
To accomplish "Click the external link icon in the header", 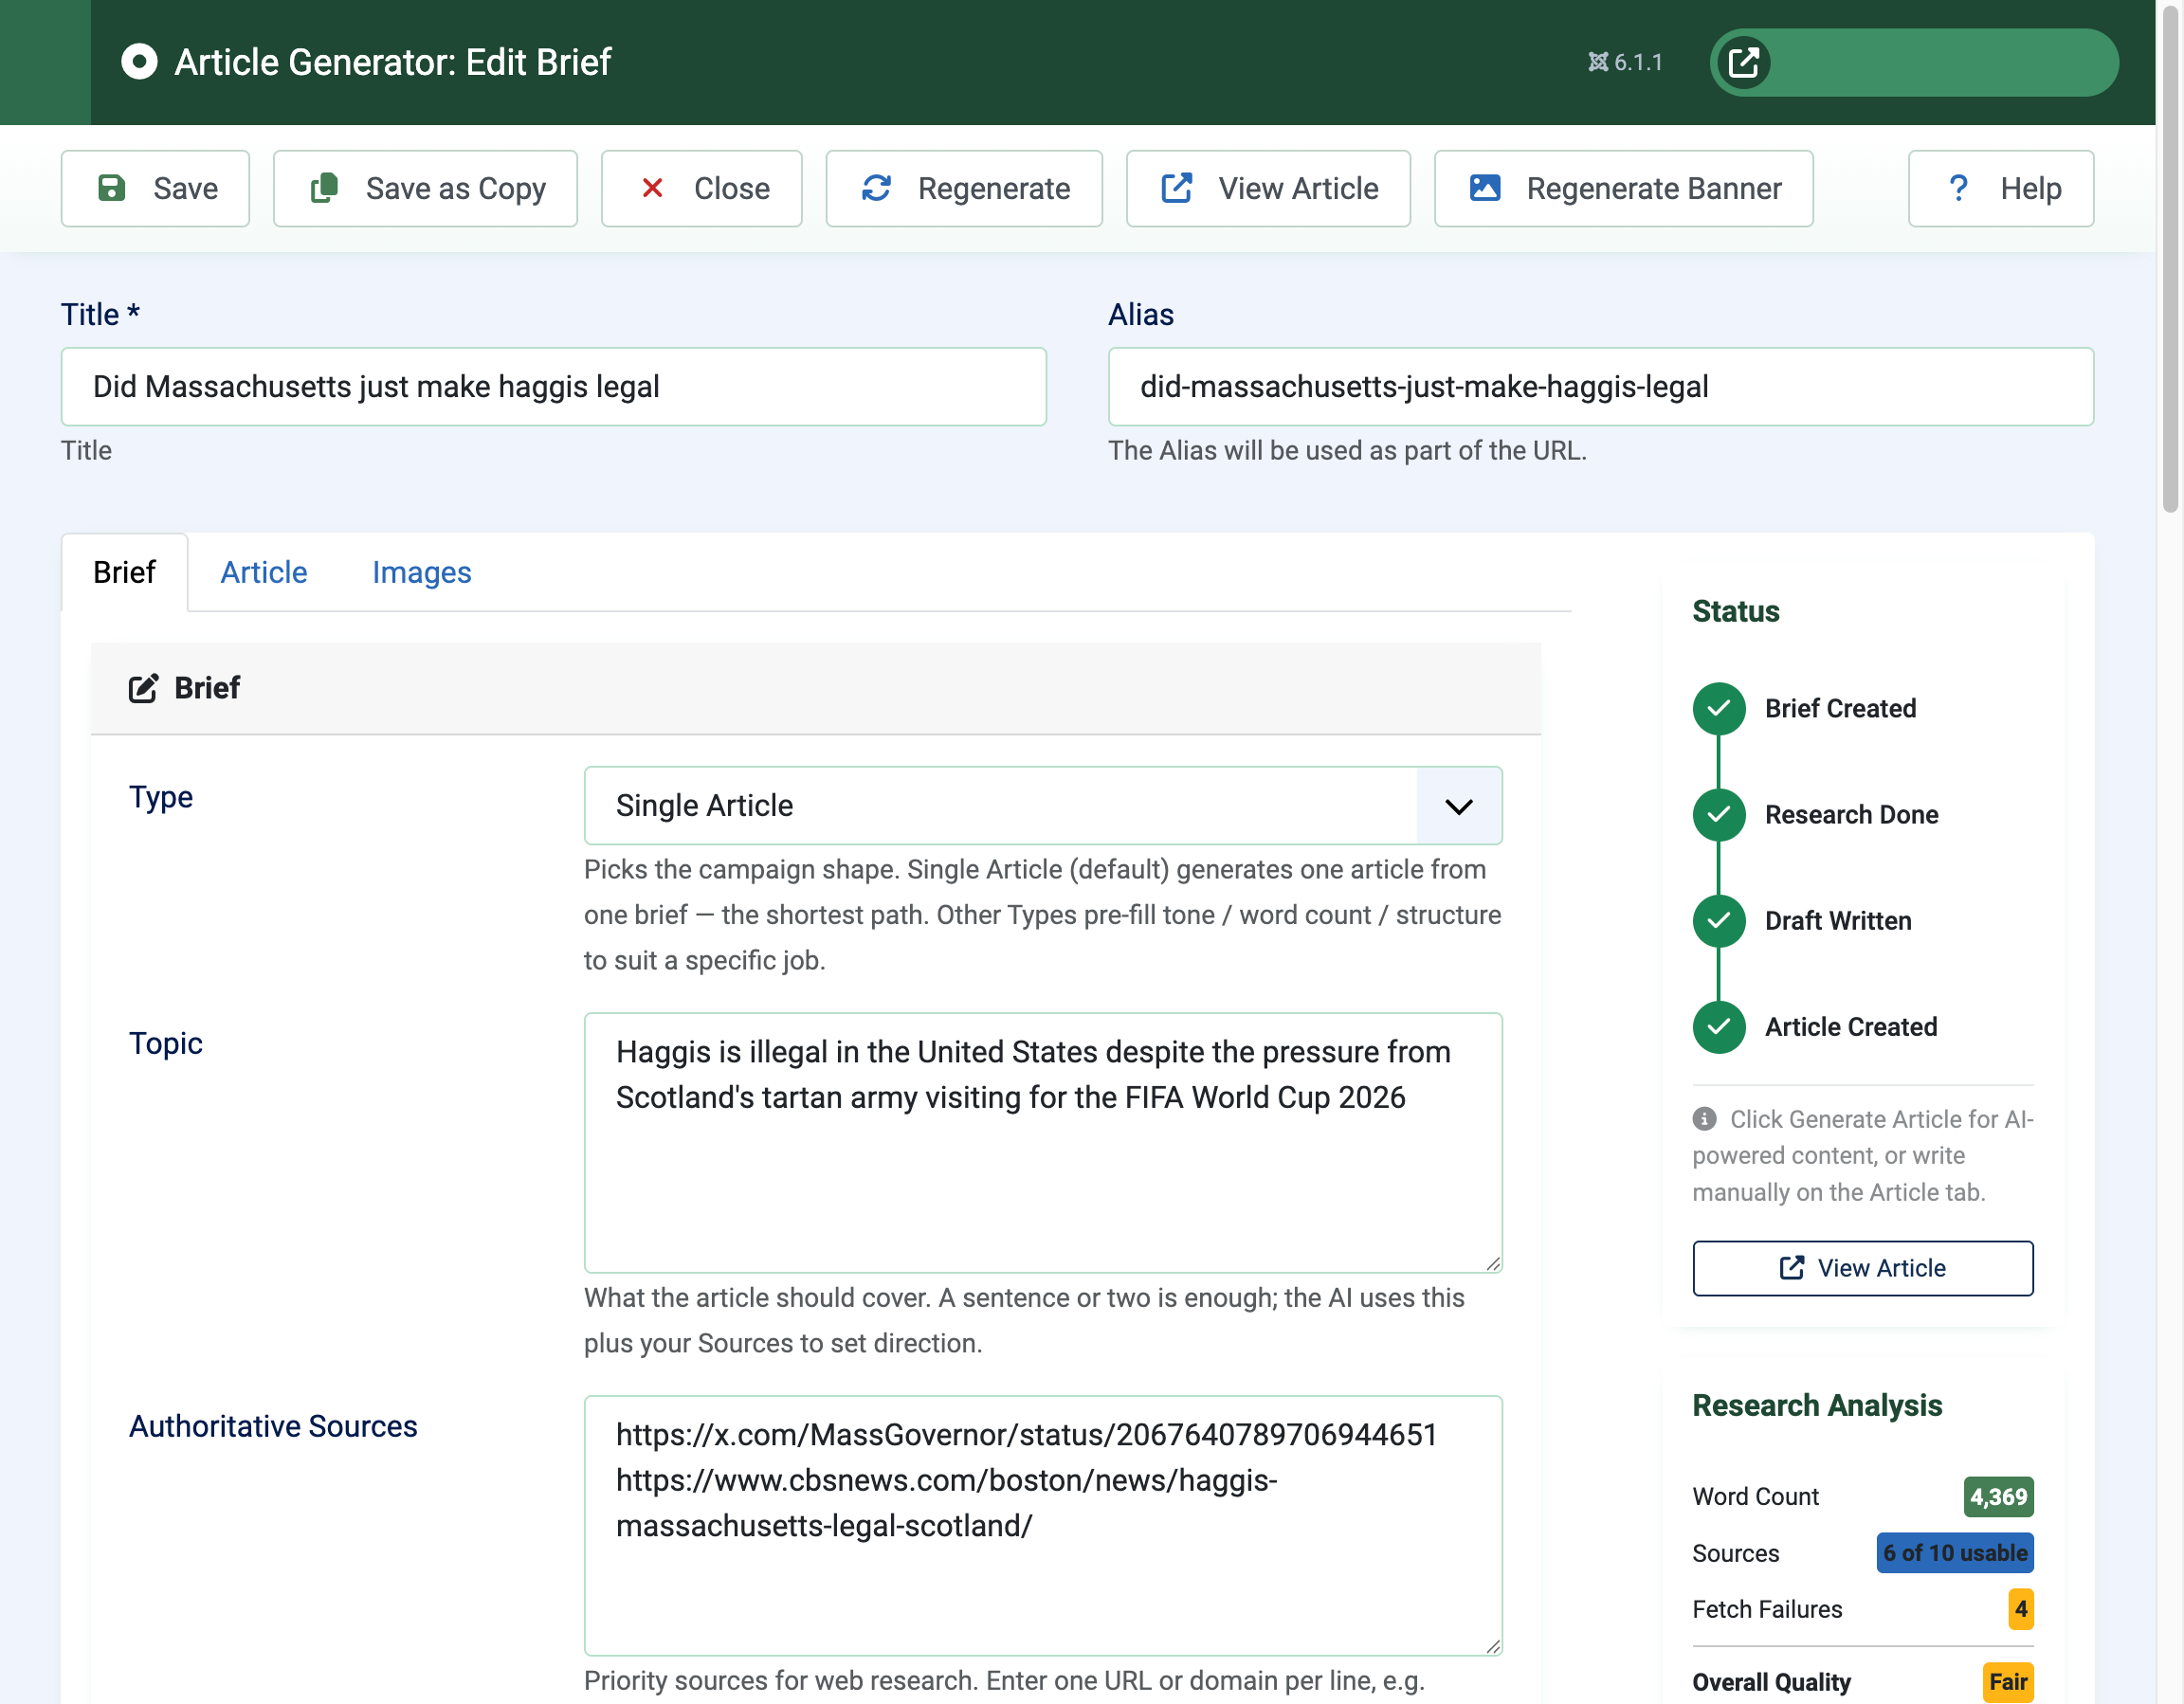I will tap(1744, 62).
